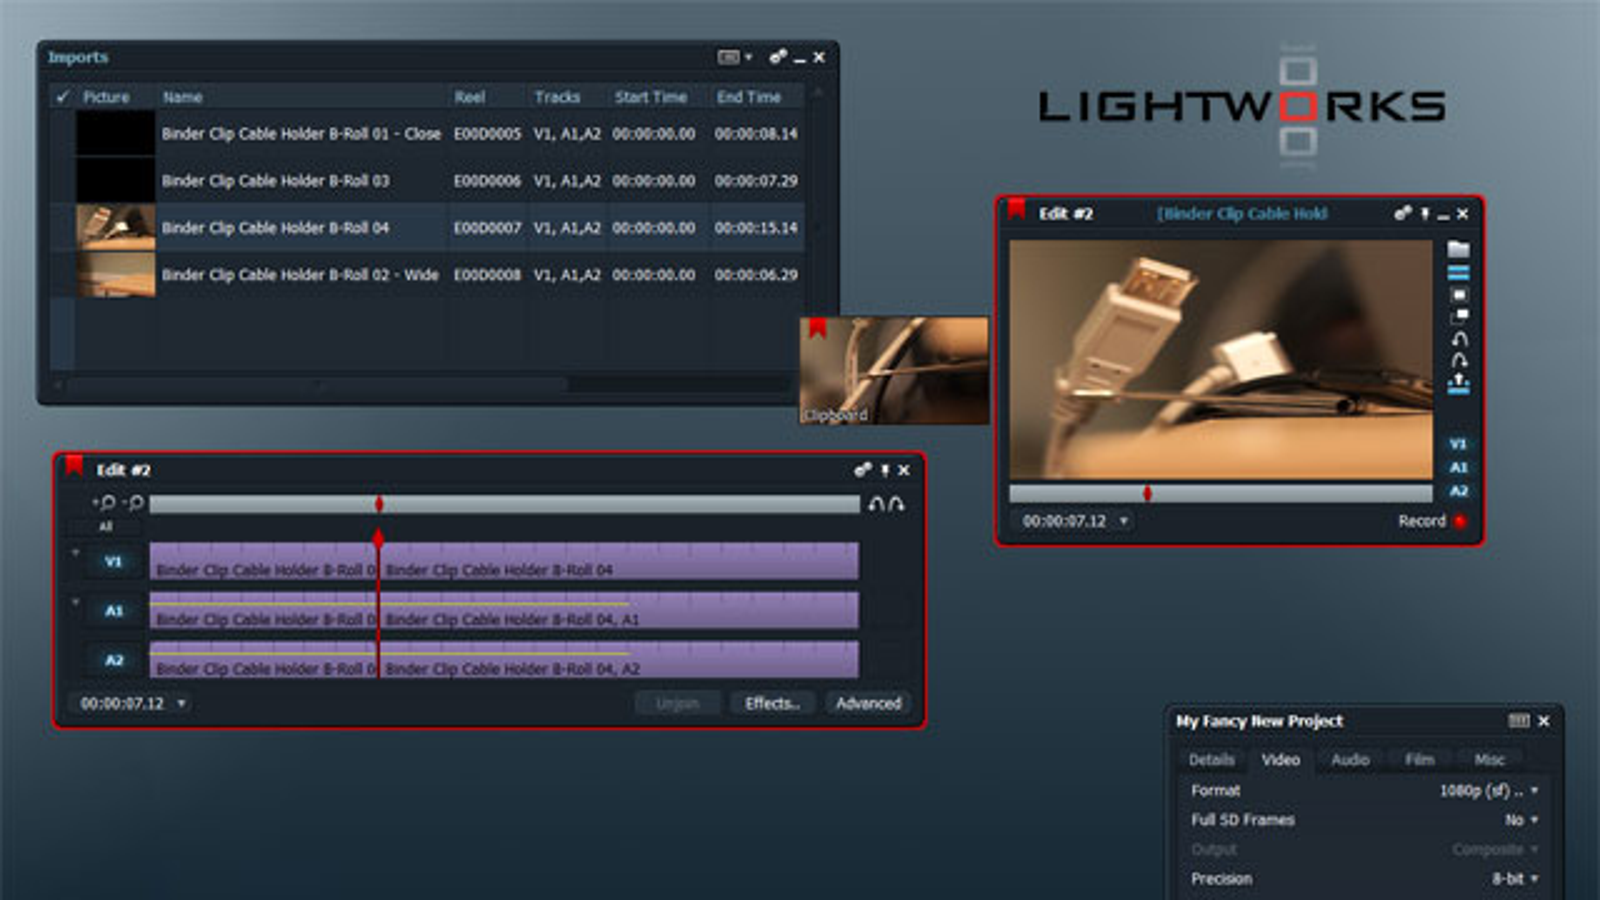Open the viewer timecode dropdown arrow
This screenshot has width=1600, height=900.
pos(1124,521)
